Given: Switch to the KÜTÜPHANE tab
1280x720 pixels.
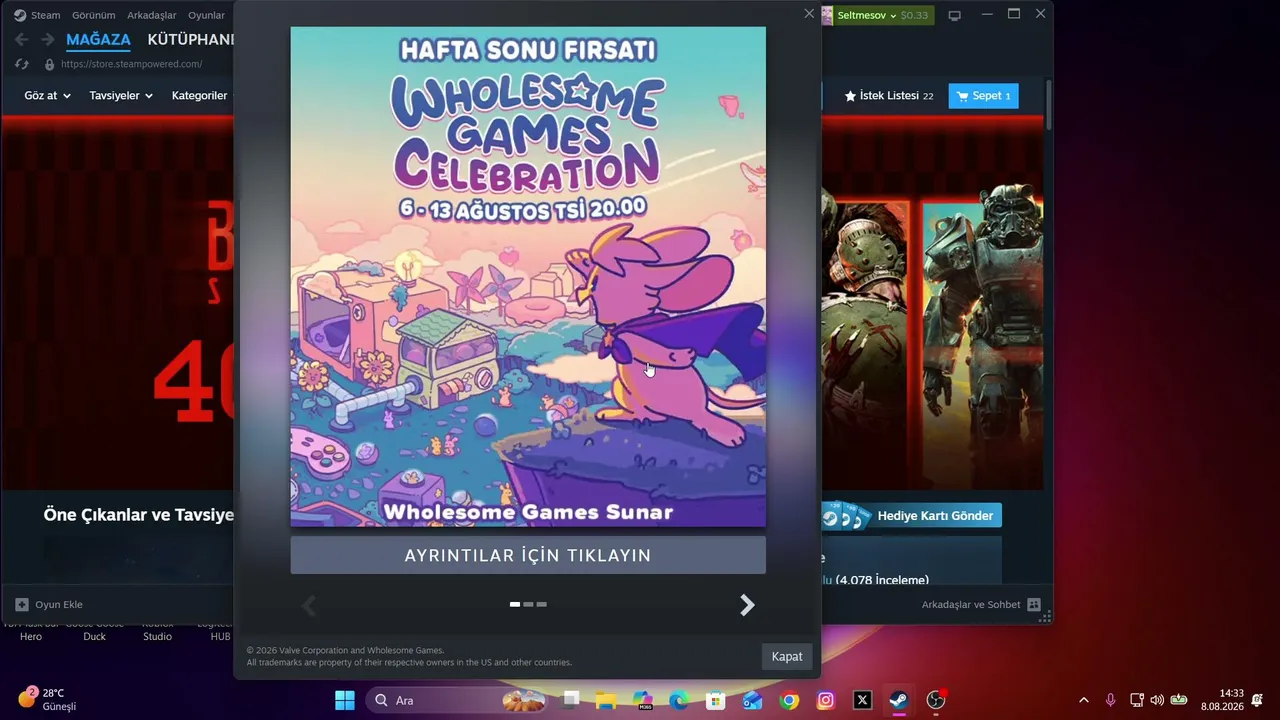Looking at the screenshot, I should point(190,40).
